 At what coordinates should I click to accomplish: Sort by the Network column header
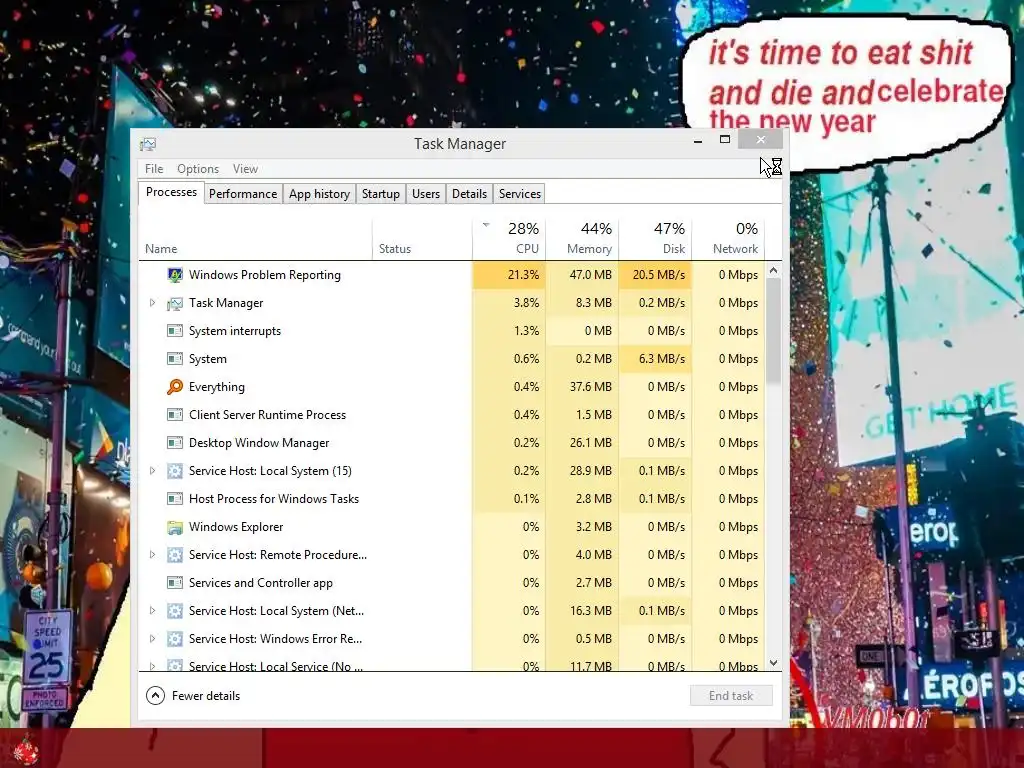tap(728, 239)
